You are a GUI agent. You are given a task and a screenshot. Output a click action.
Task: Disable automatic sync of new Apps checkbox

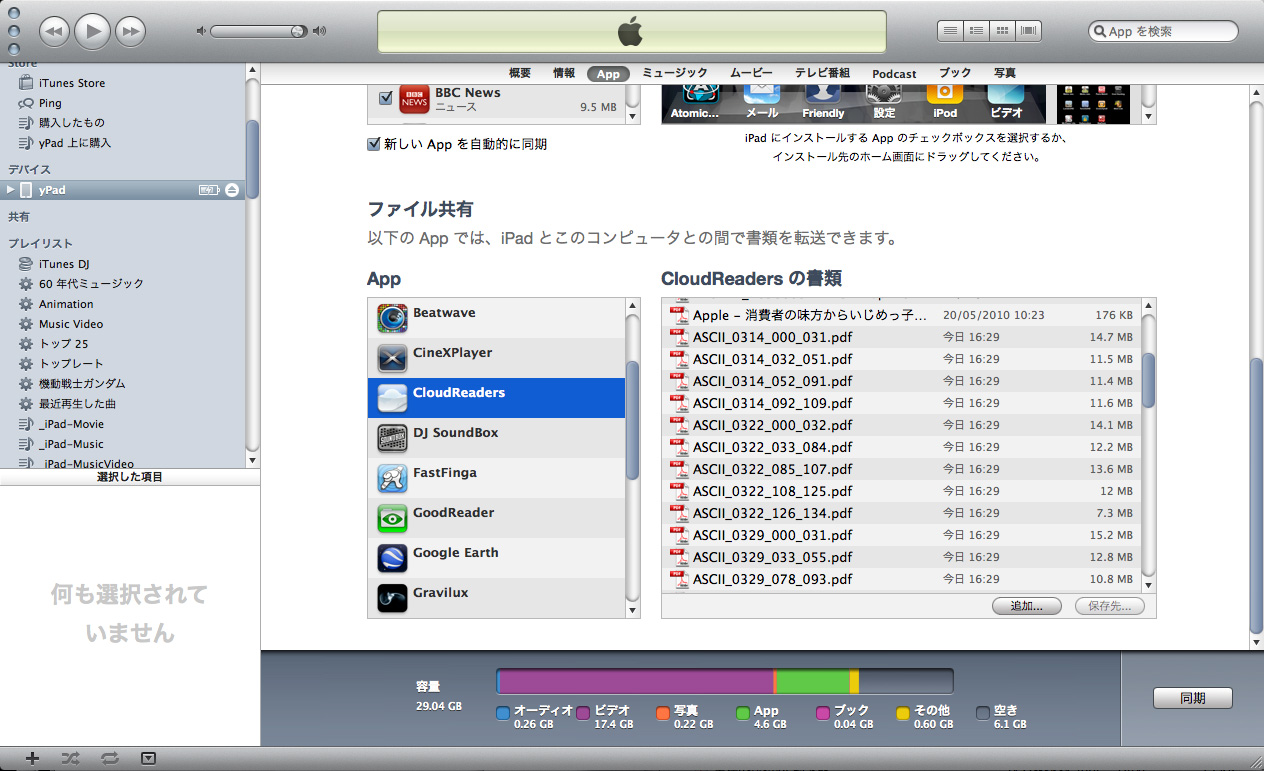pyautogui.click(x=375, y=144)
